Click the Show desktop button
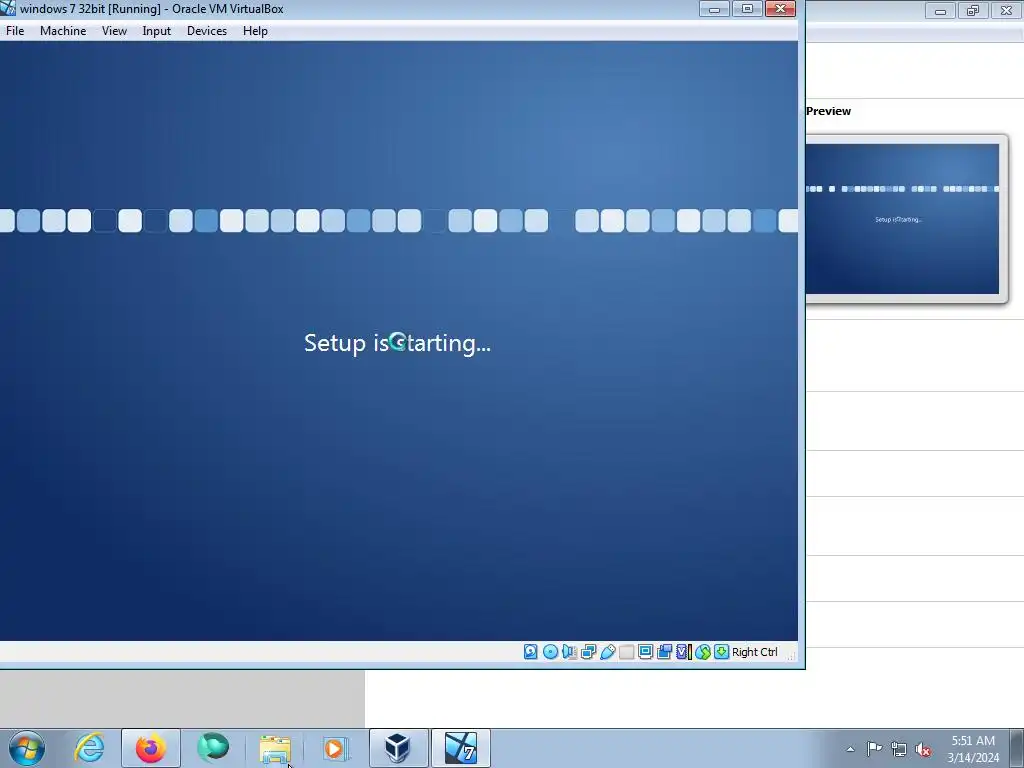 tap(1017, 748)
